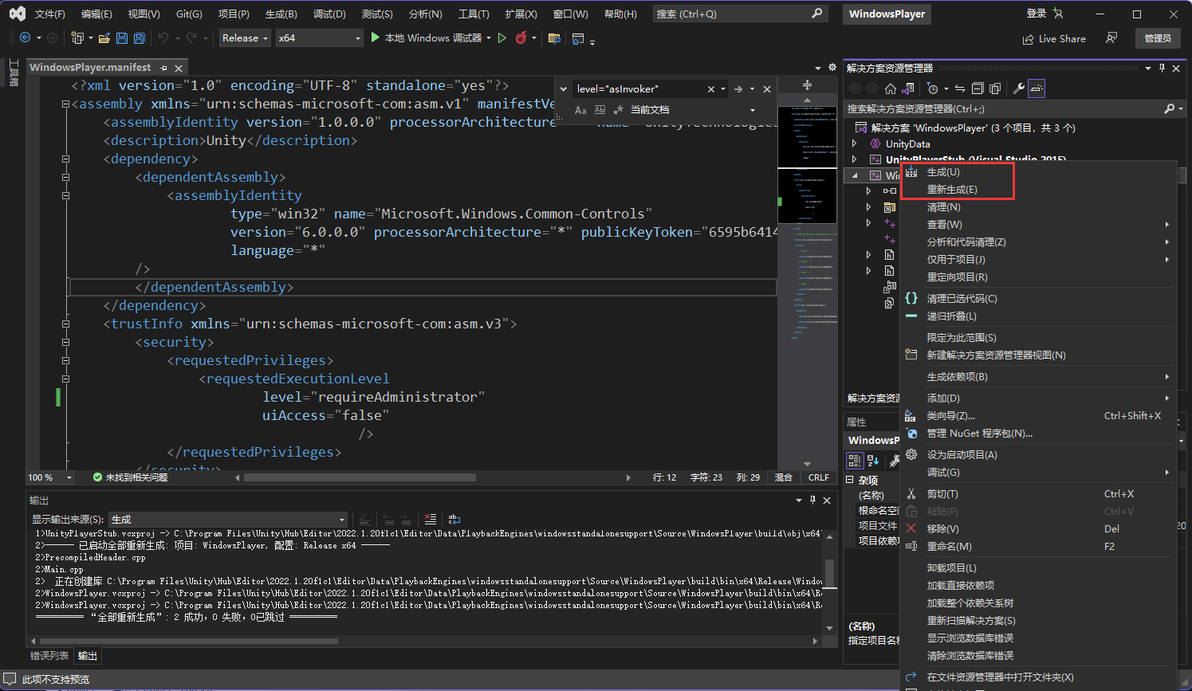Screen dimensions: 1192x691
Task: Toggle Match Case option in find box
Action: click(x=580, y=110)
